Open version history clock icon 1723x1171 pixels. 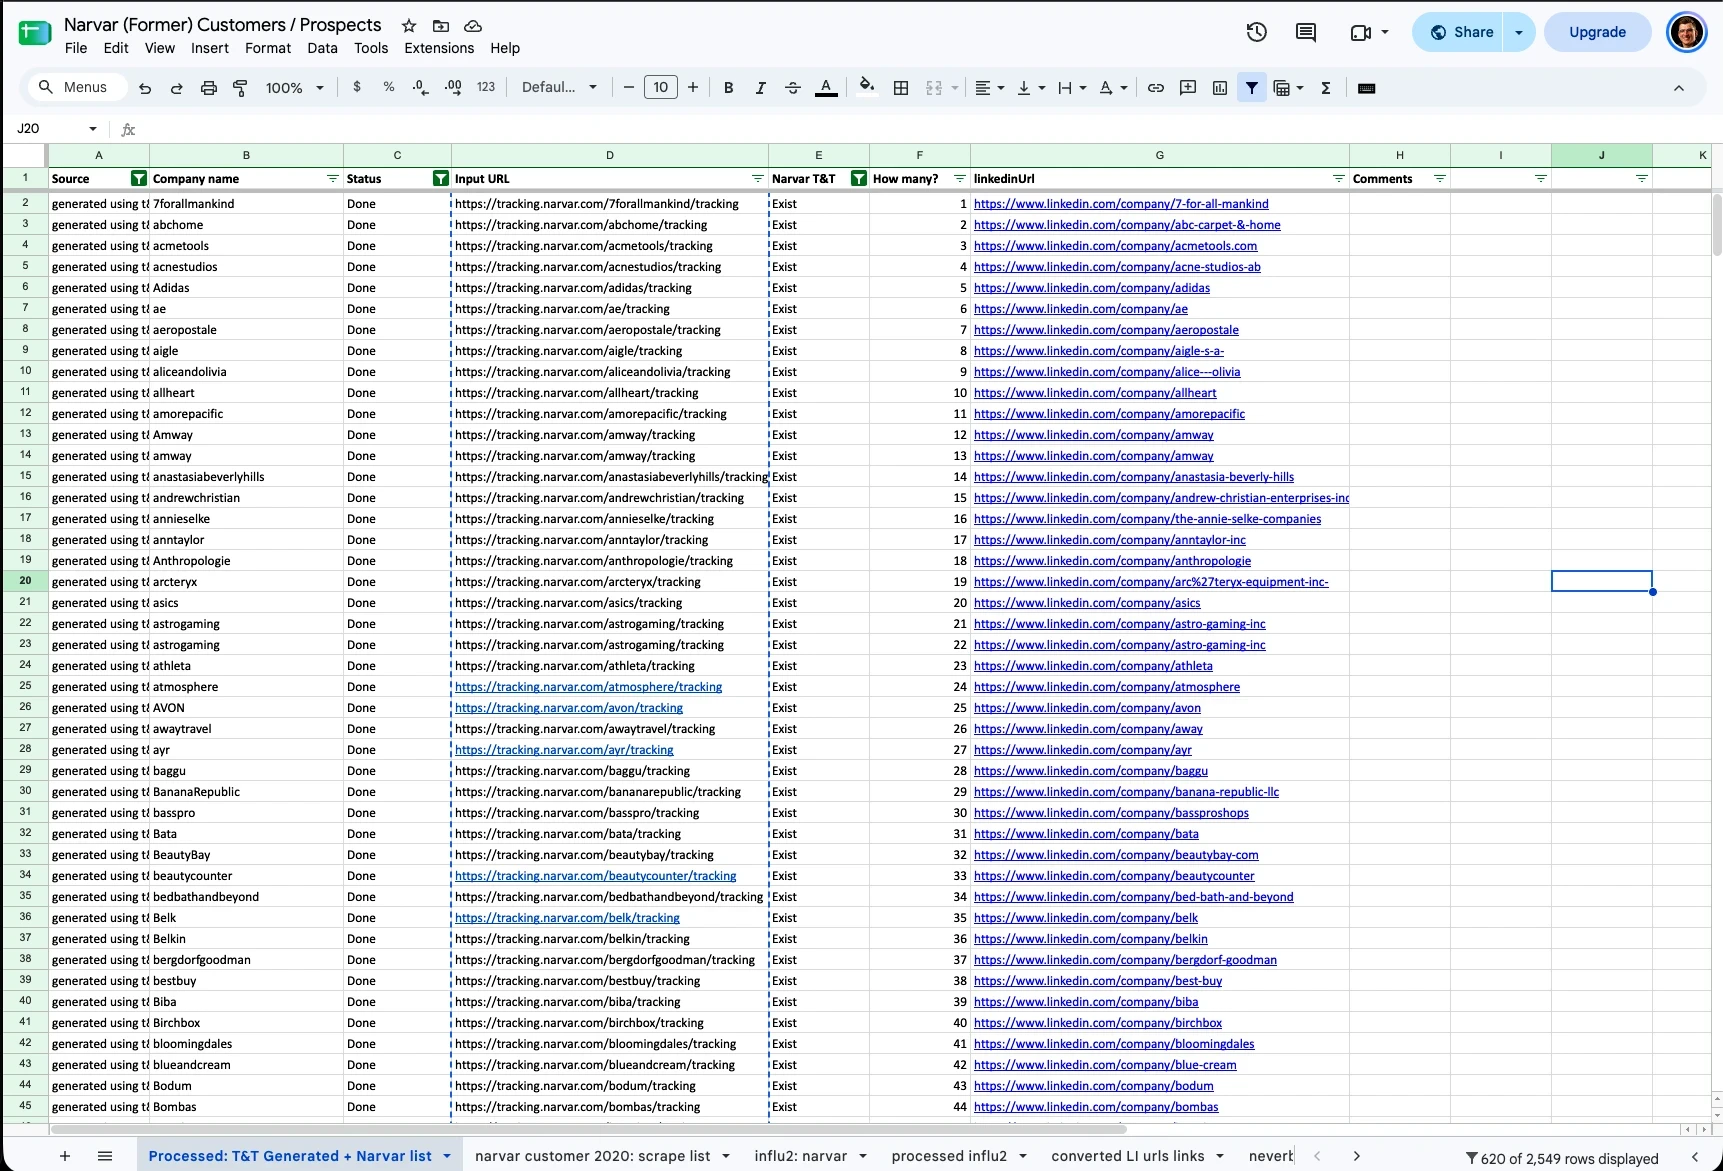(x=1257, y=32)
